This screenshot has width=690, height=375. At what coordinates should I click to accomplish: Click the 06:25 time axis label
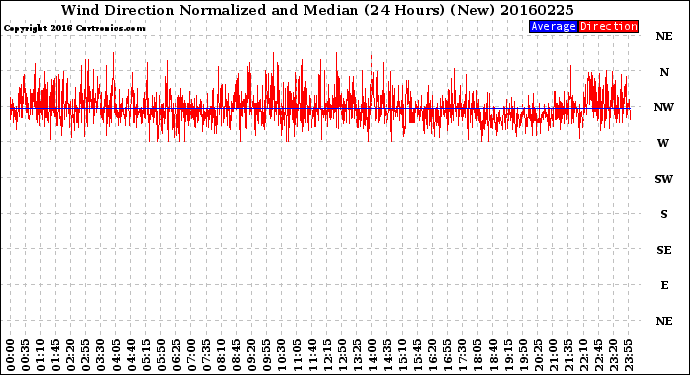[176, 355]
